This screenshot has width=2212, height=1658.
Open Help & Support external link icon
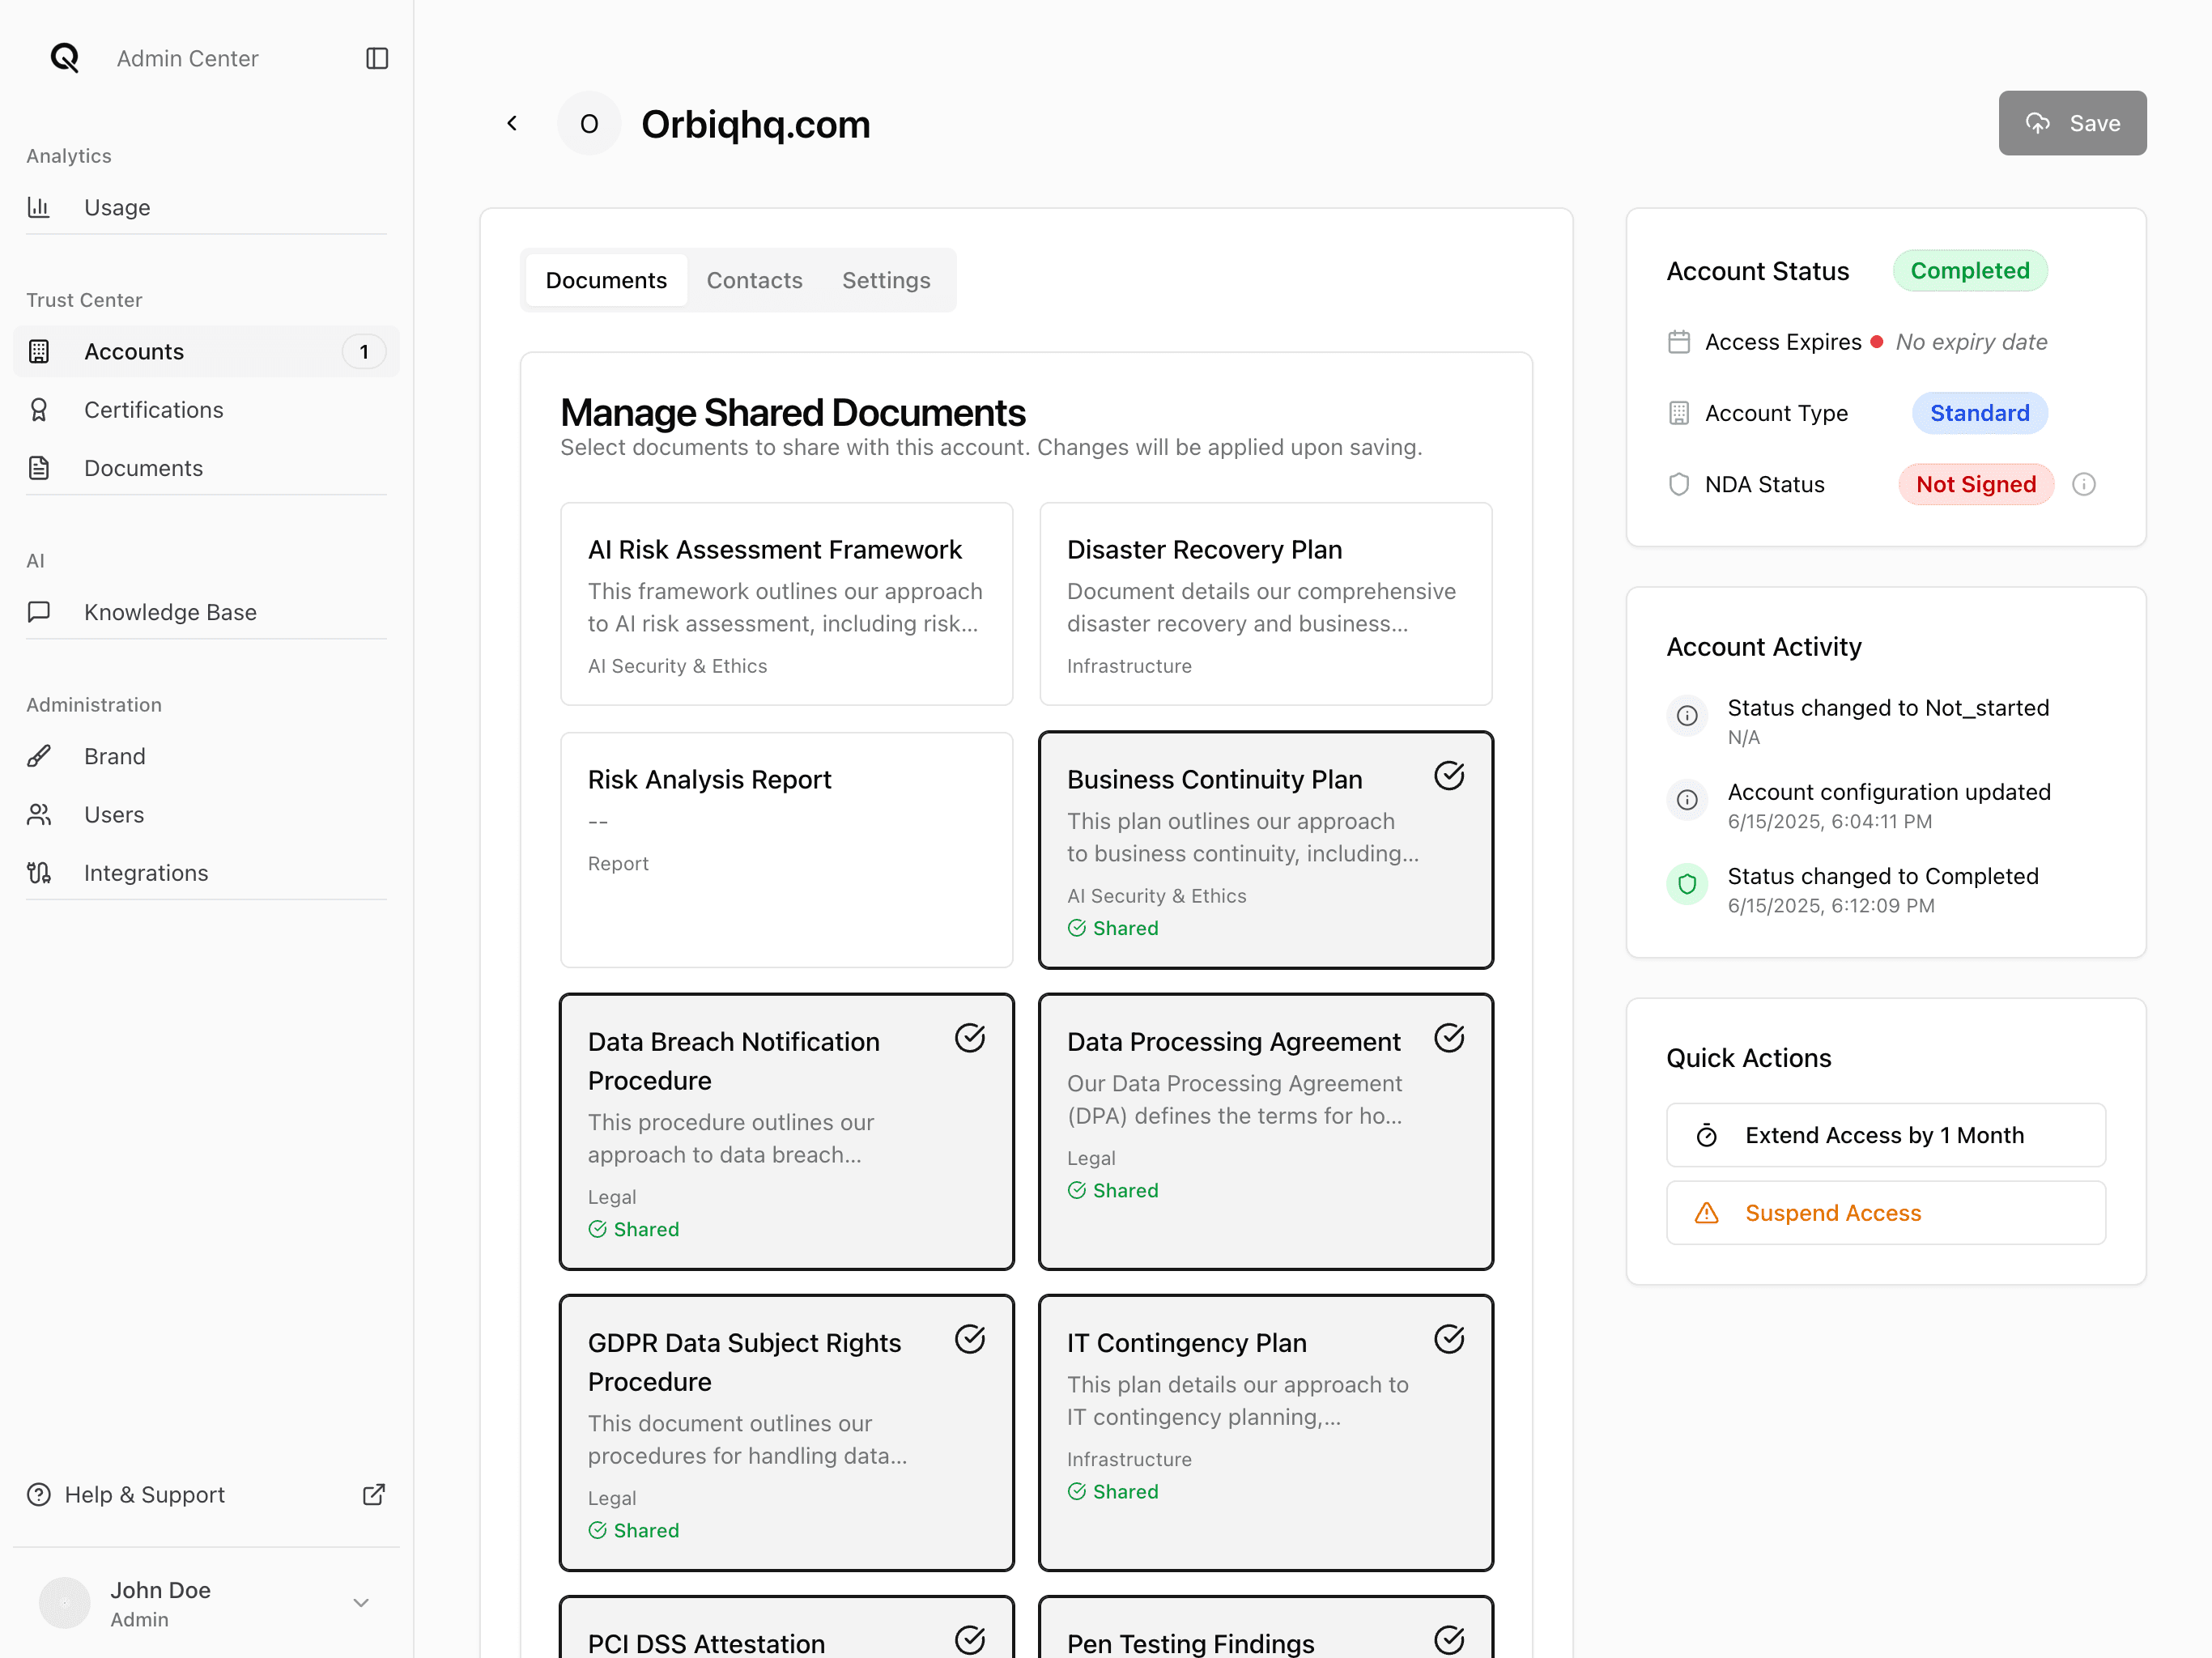point(373,1494)
